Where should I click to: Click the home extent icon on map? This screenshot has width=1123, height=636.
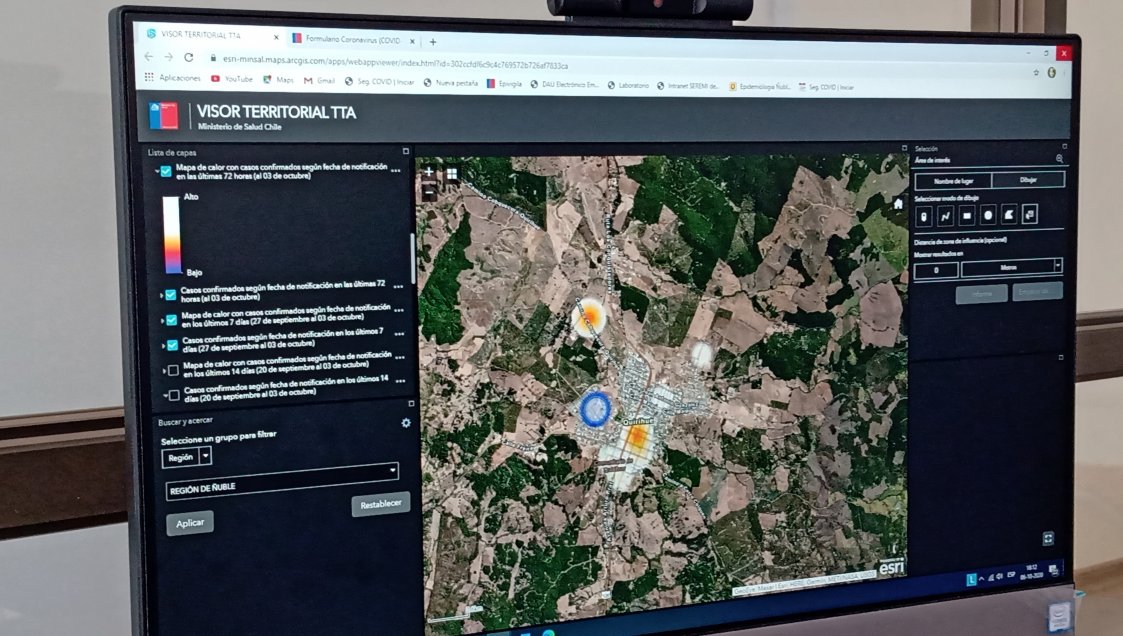[x=898, y=204]
